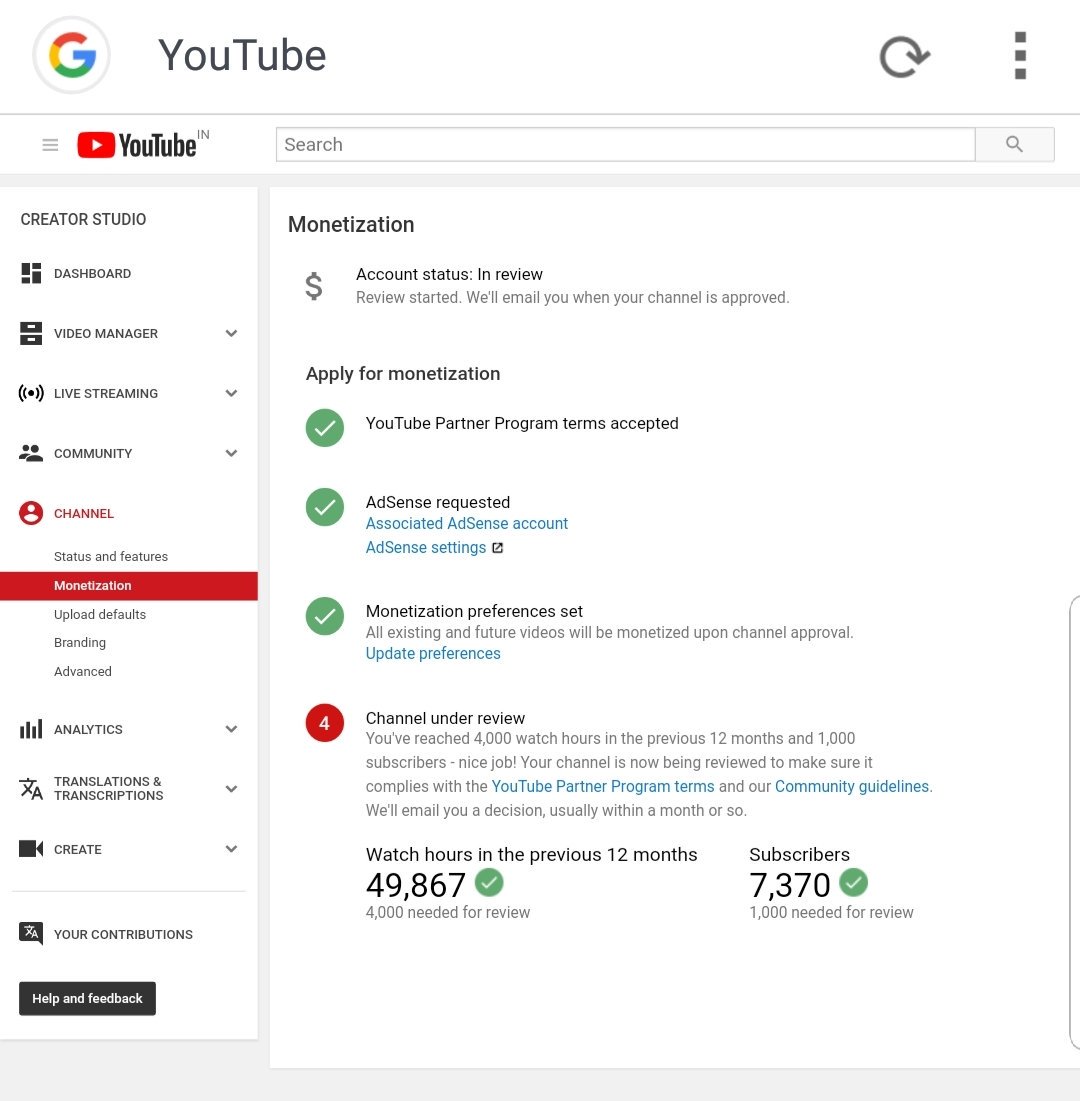Open Status and features page

click(x=111, y=556)
